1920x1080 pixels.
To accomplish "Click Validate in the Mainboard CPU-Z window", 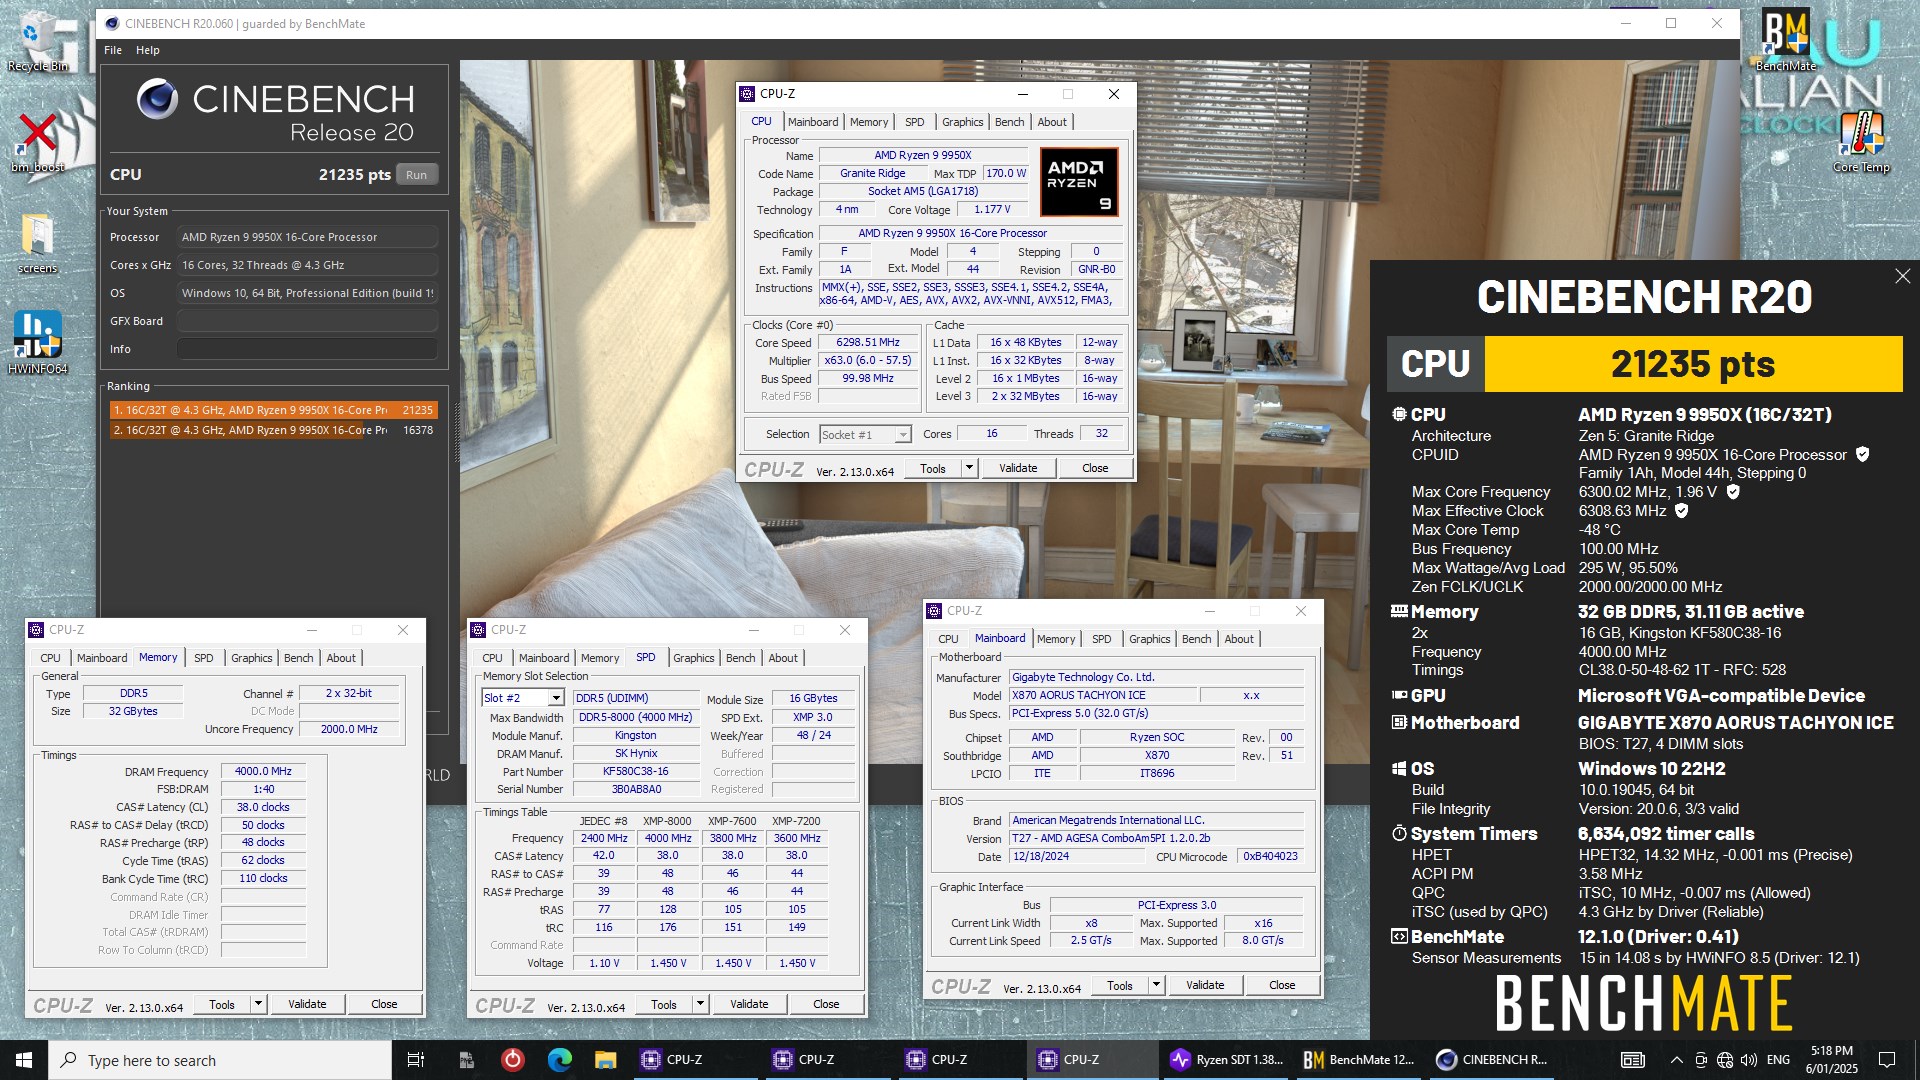I will click(x=1205, y=985).
